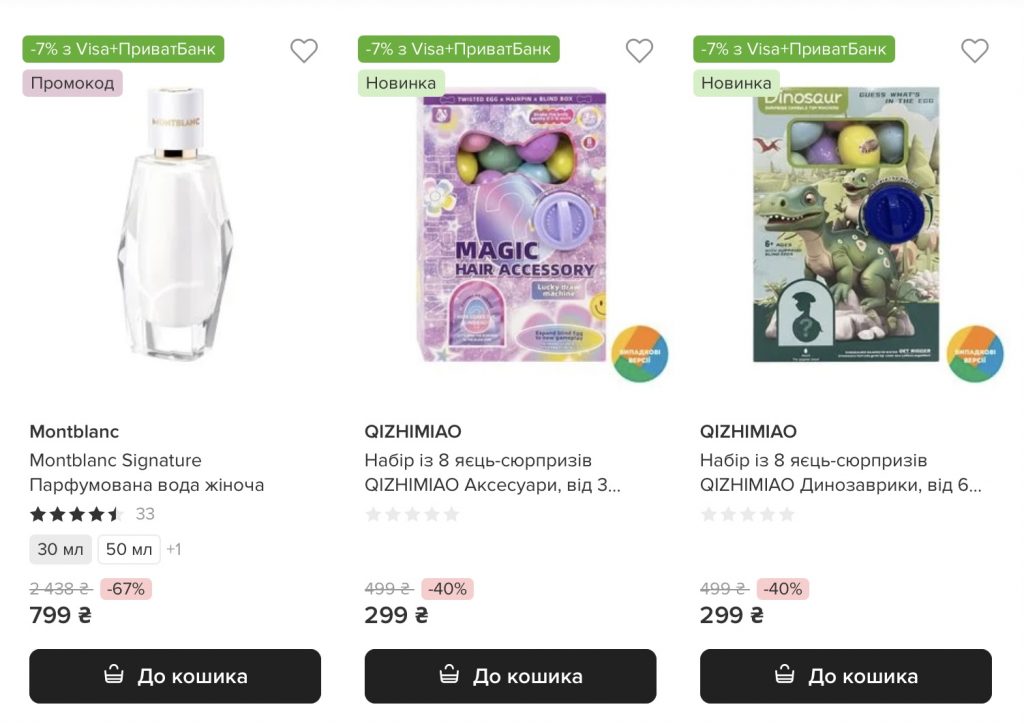Open QIZHIMIAO Аксесуари product title link
This screenshot has height=724, width=1024.
coord(492,472)
